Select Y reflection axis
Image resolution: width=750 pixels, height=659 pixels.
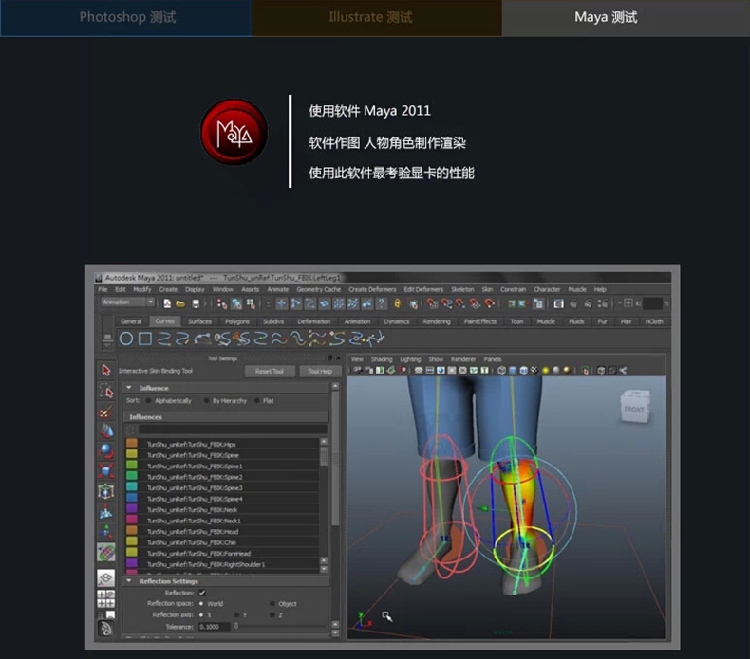tap(236, 615)
